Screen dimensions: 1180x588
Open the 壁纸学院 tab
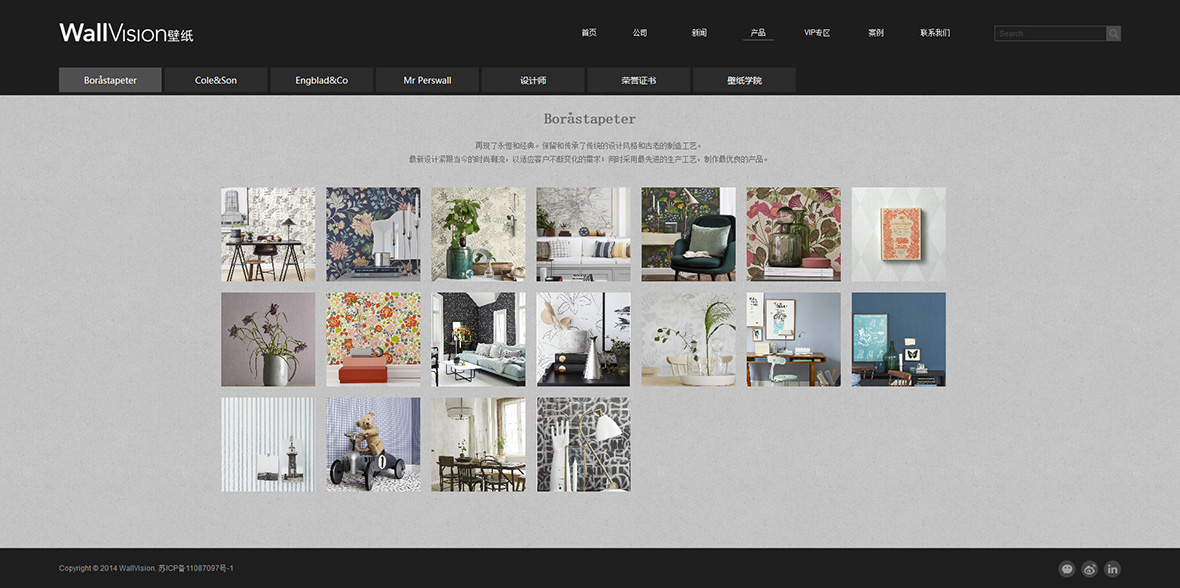744,80
